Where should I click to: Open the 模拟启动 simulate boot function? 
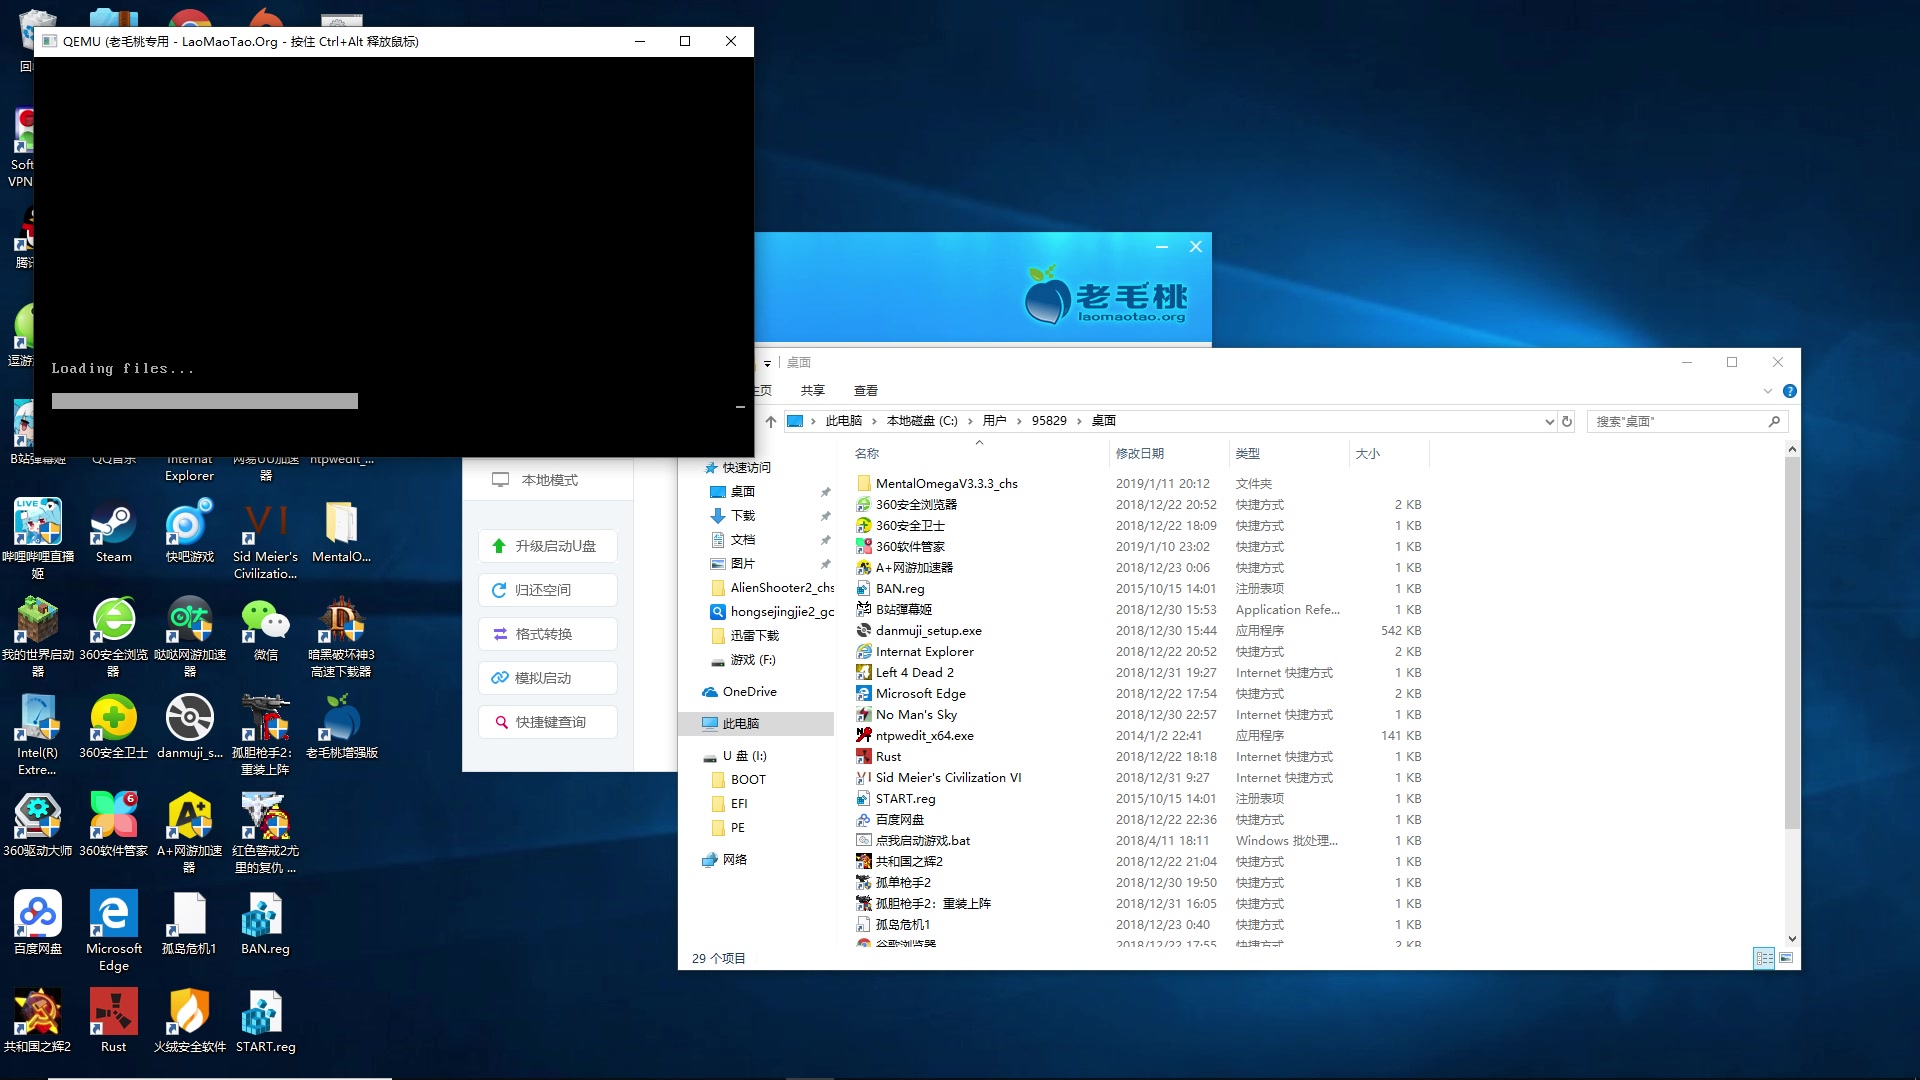(x=547, y=677)
